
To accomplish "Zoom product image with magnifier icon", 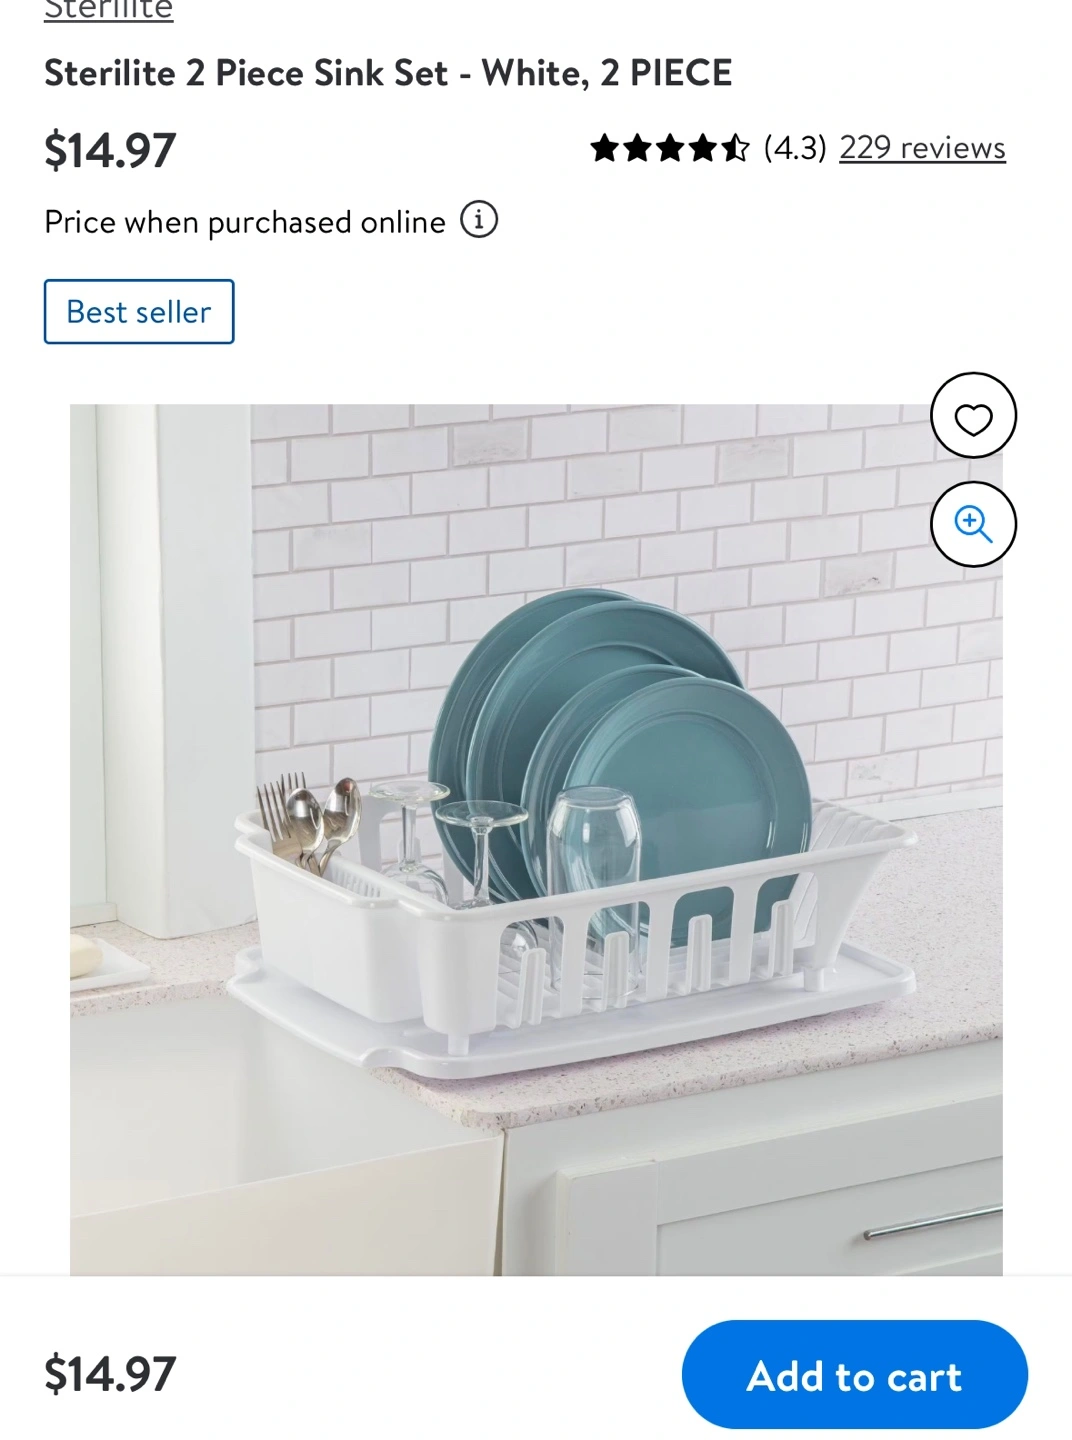I will pos(973,524).
